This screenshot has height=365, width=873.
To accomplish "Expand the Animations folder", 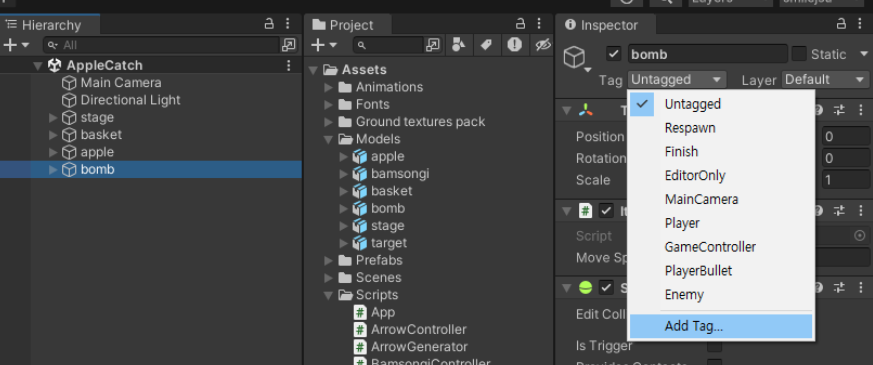I will [328, 87].
